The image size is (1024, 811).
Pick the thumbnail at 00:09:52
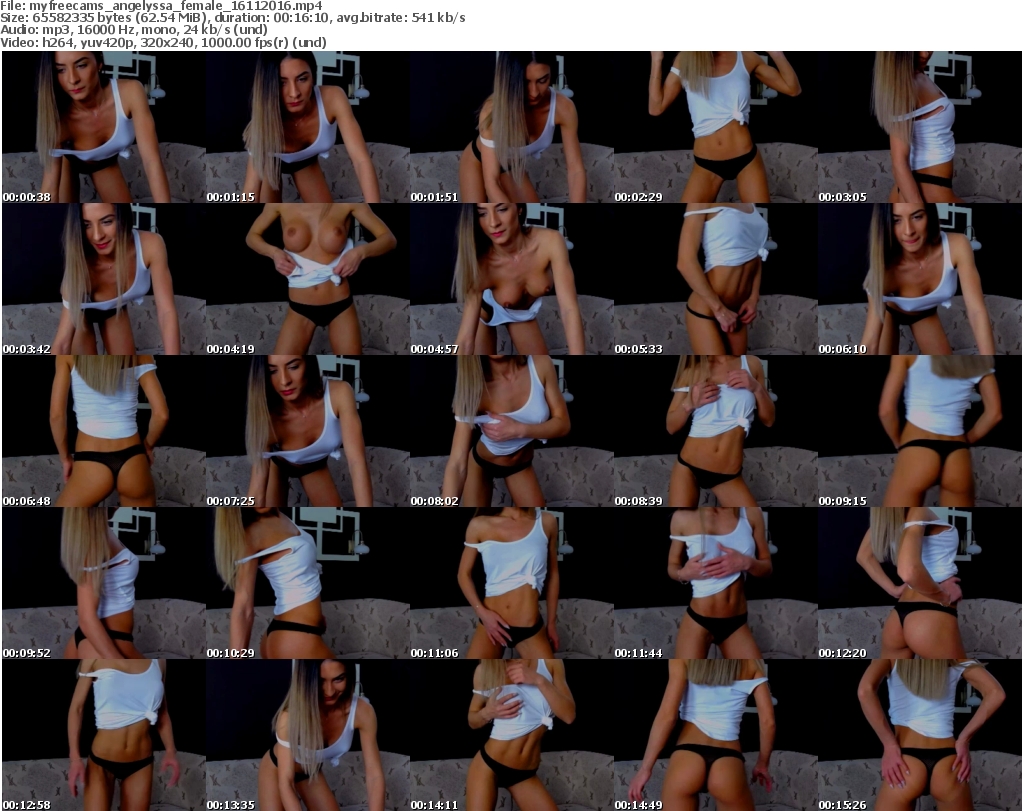(103, 583)
